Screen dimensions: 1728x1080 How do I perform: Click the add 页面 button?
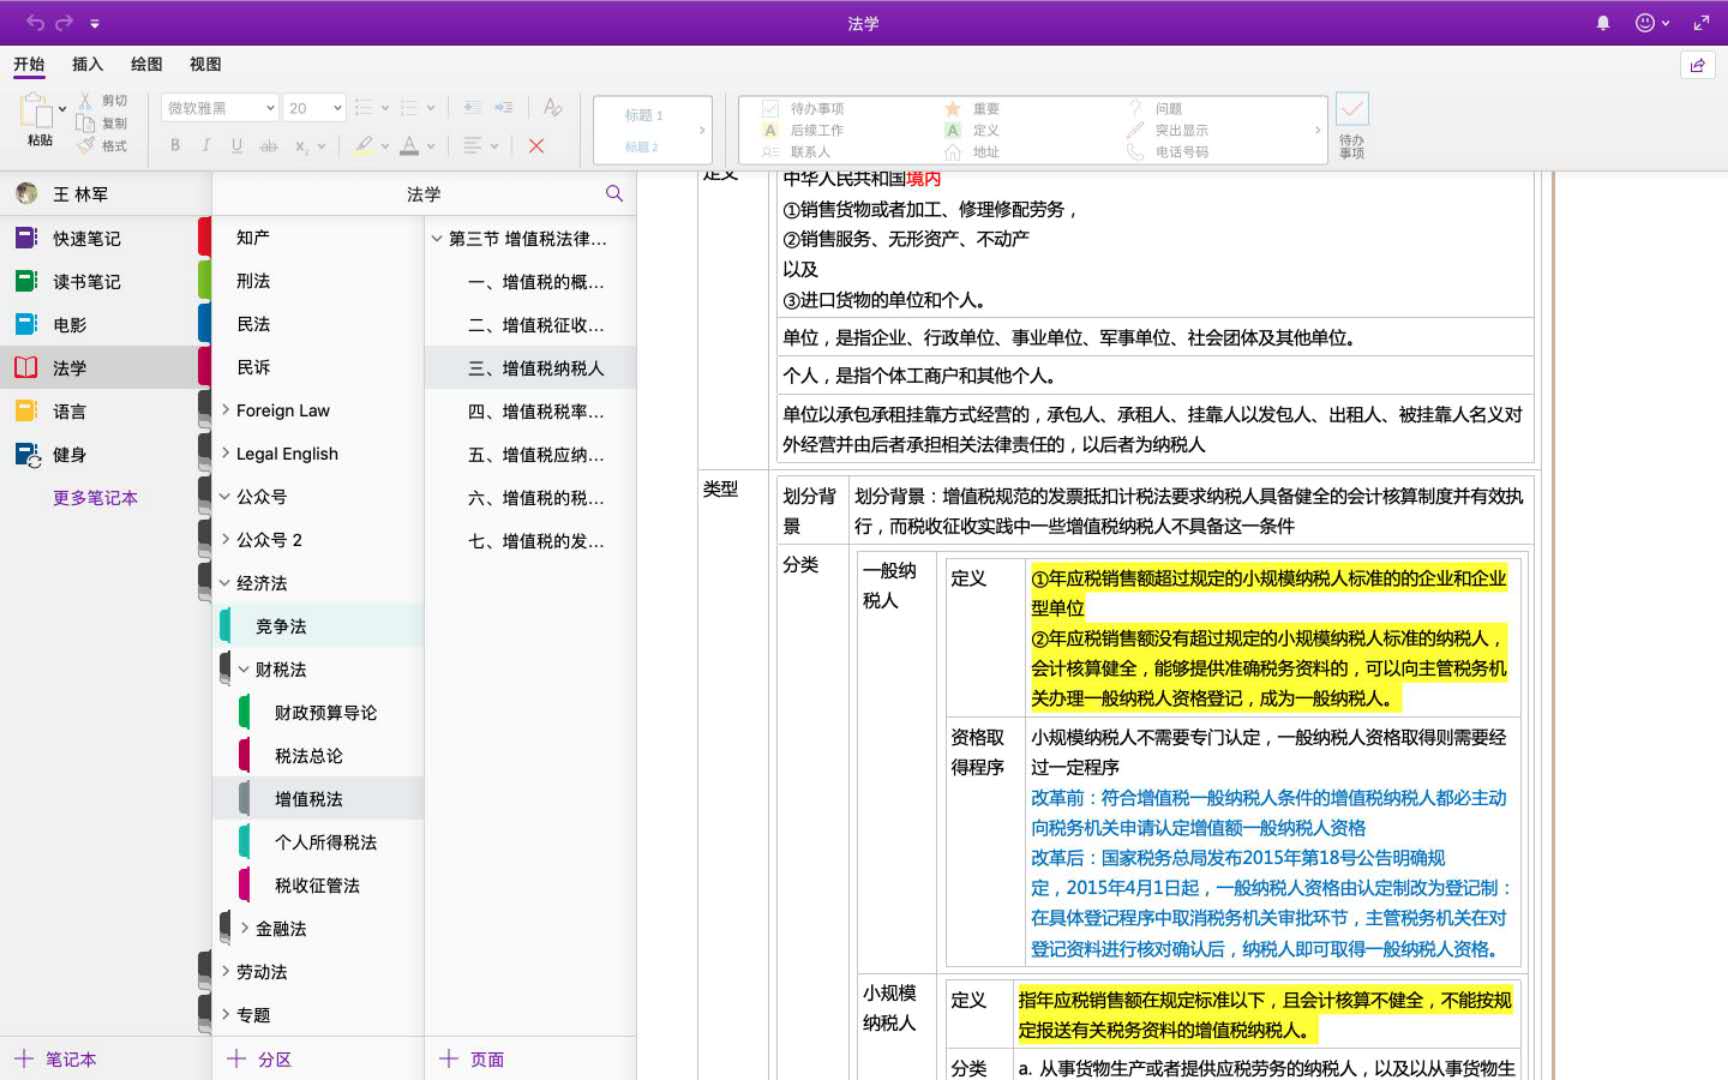pyautogui.click(x=472, y=1059)
